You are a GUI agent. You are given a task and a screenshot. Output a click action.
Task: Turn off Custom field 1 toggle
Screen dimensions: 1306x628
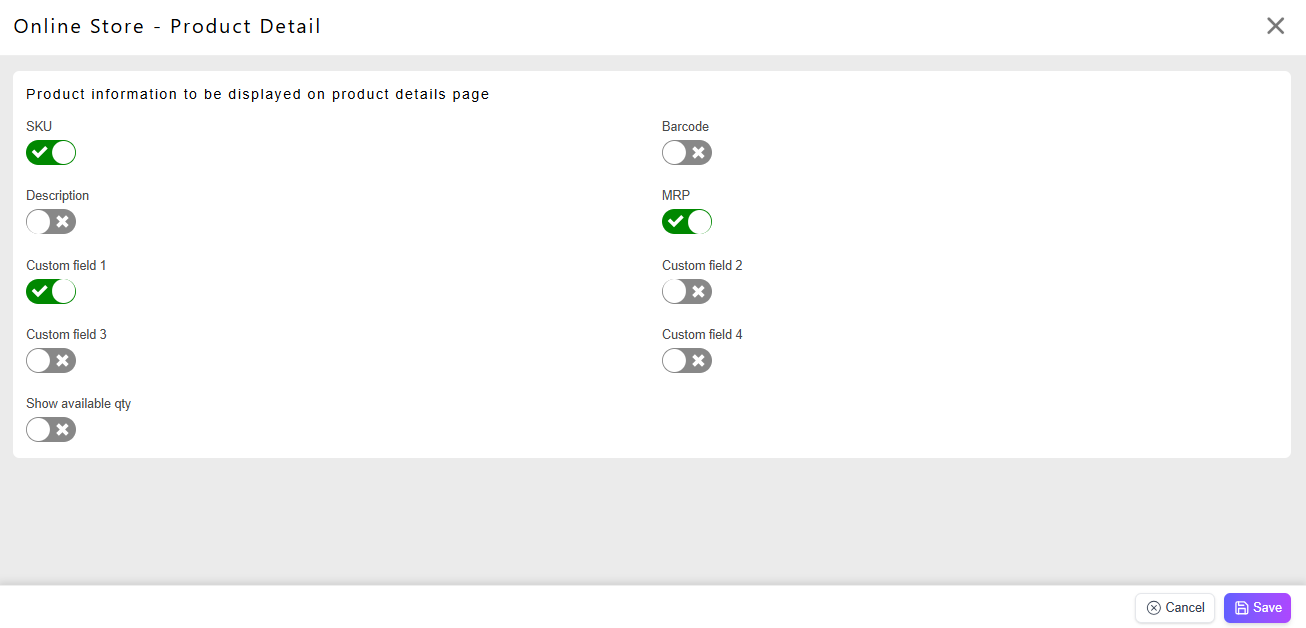(x=51, y=292)
